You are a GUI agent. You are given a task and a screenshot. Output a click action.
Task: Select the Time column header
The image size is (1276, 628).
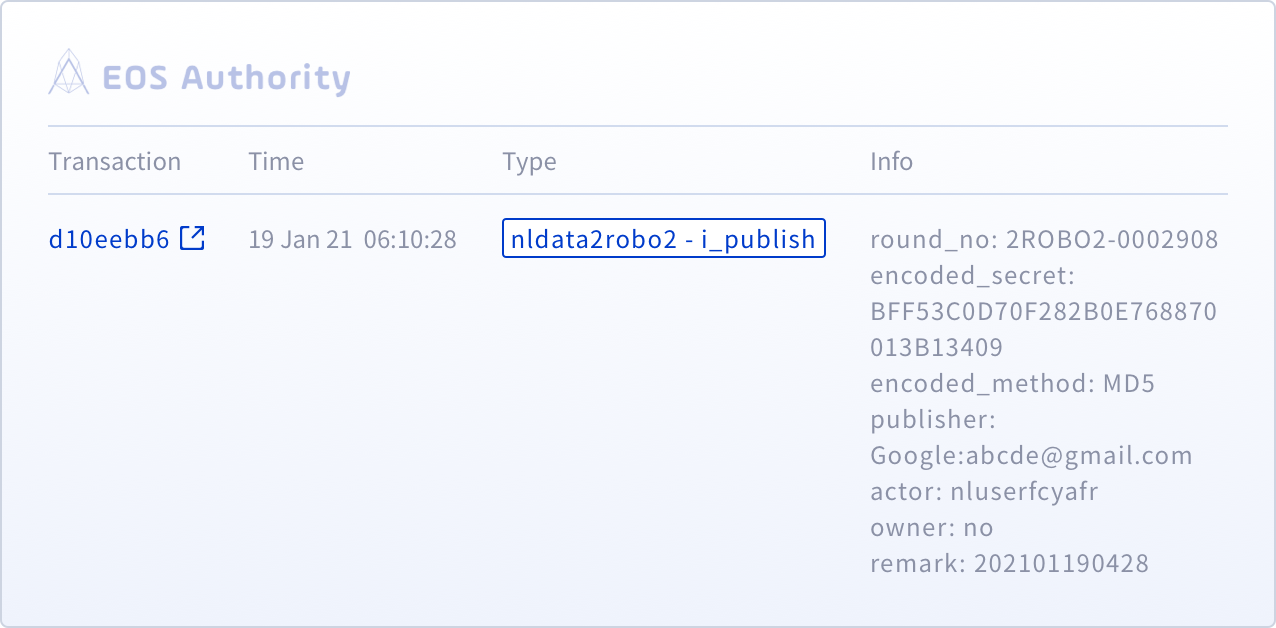276,162
